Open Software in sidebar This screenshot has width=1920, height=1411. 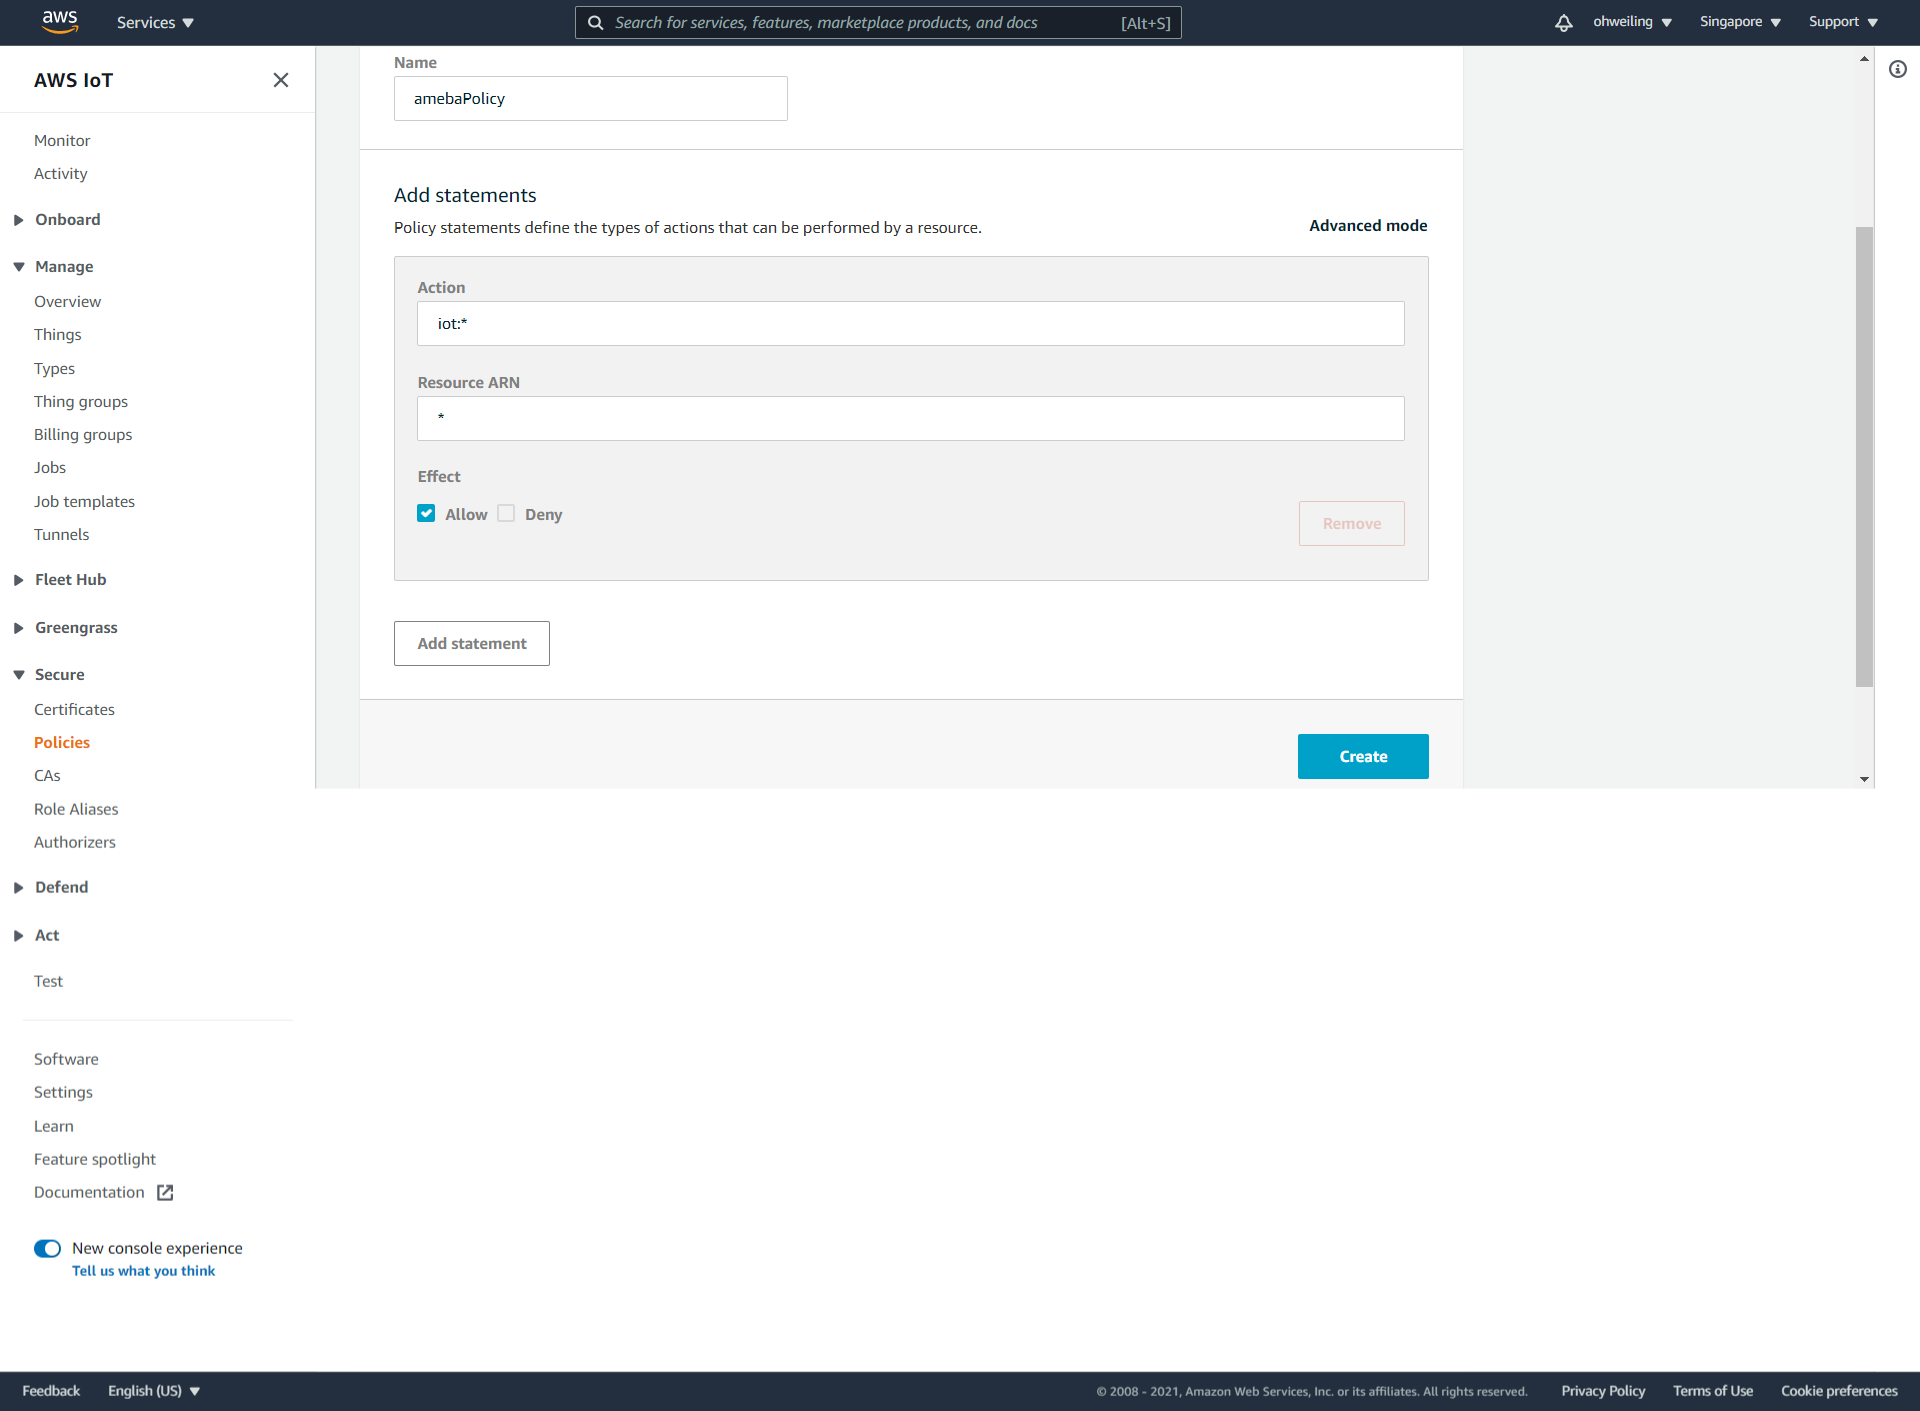tap(66, 1060)
